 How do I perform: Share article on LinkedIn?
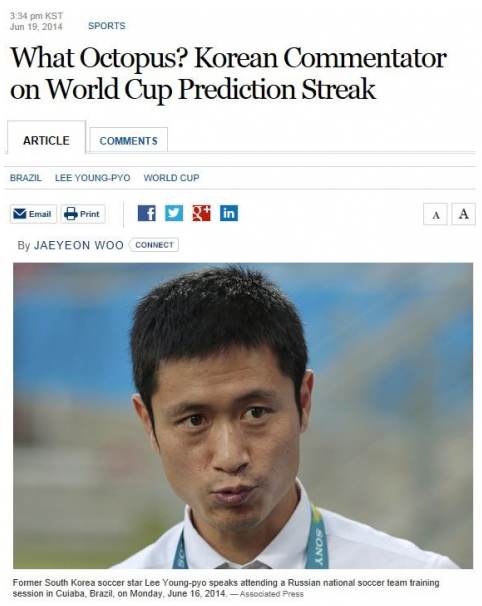click(x=229, y=213)
